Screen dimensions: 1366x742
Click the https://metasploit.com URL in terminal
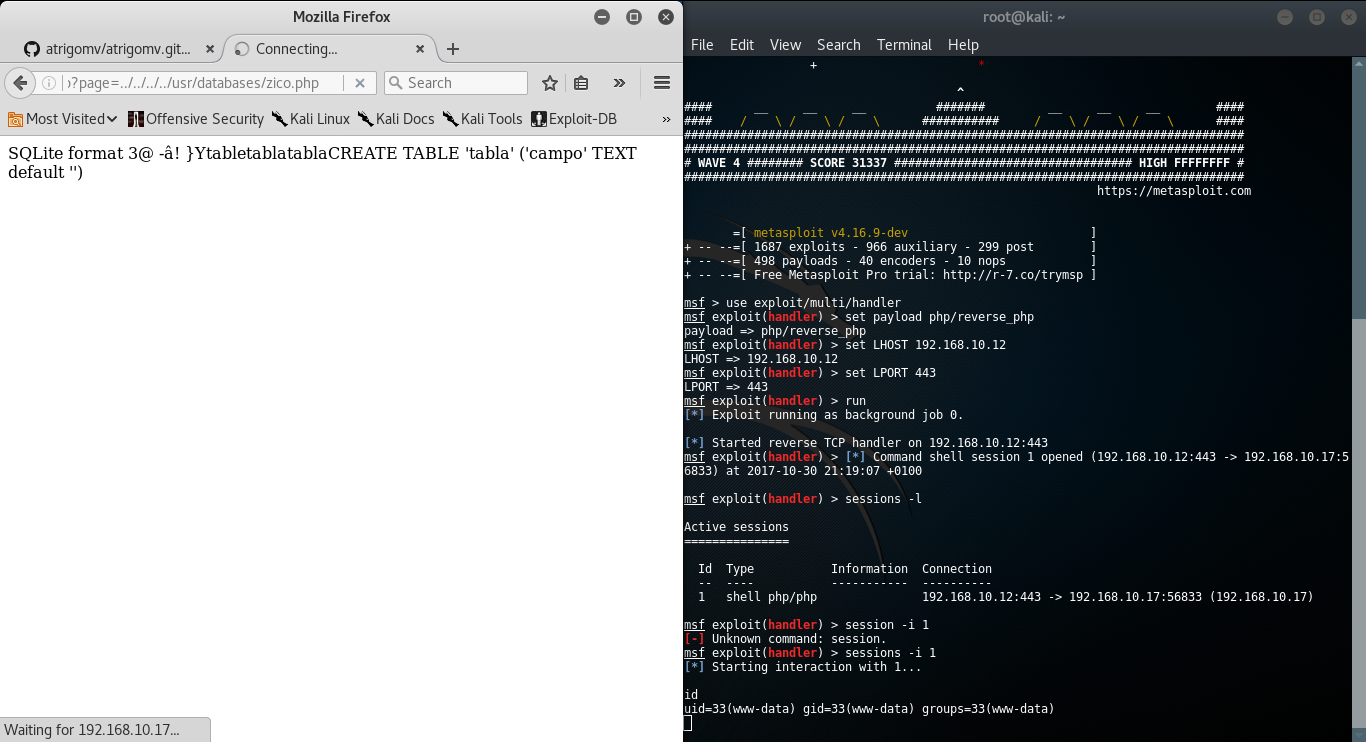[x=1174, y=191]
